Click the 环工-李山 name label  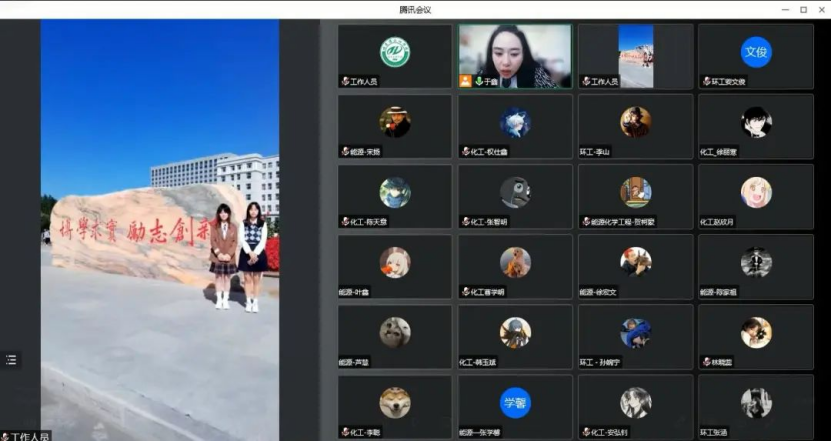click(x=595, y=152)
